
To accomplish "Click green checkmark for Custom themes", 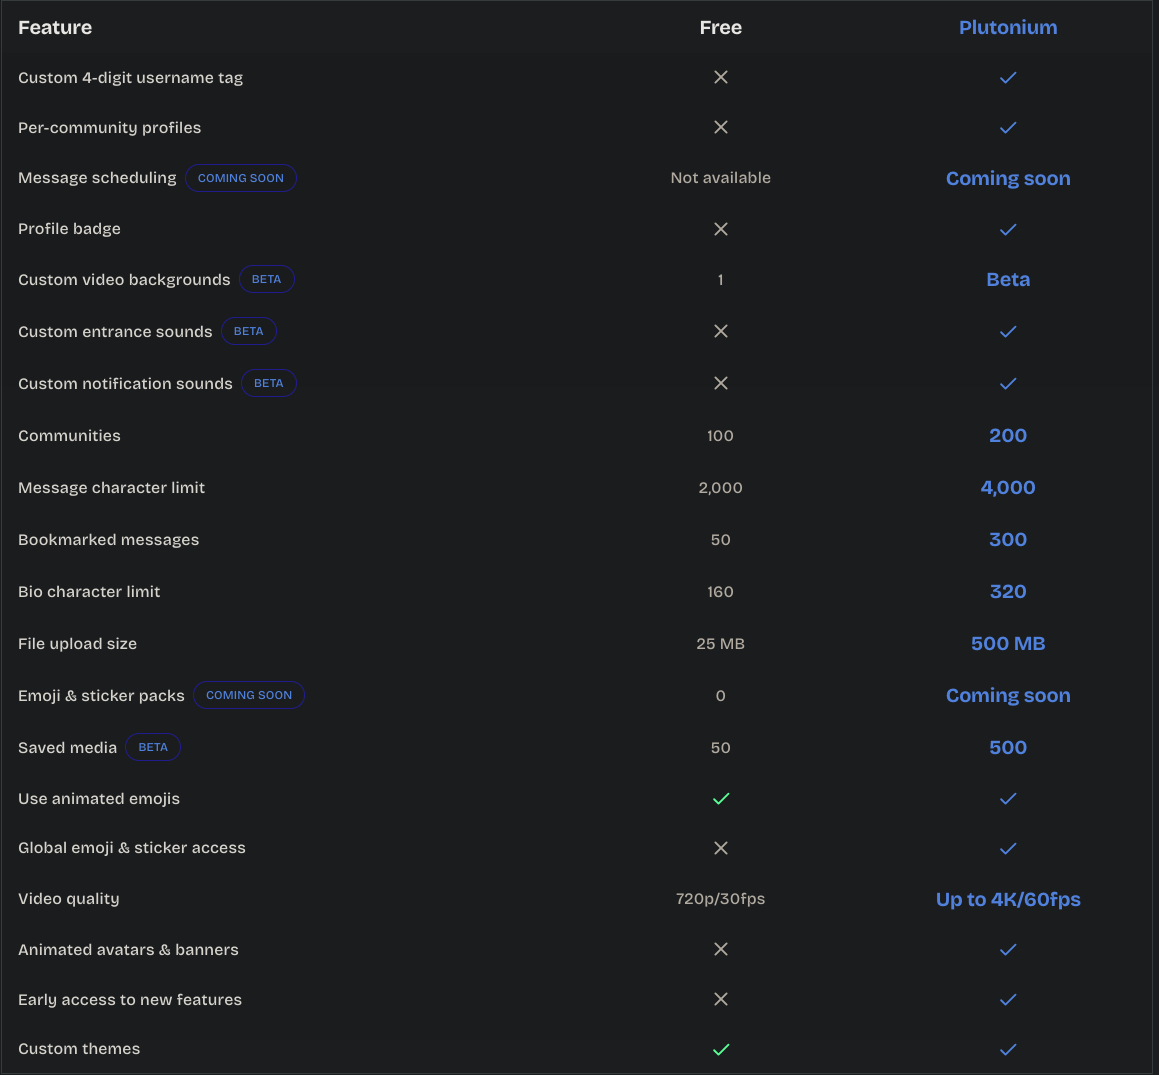I will 720,1049.
